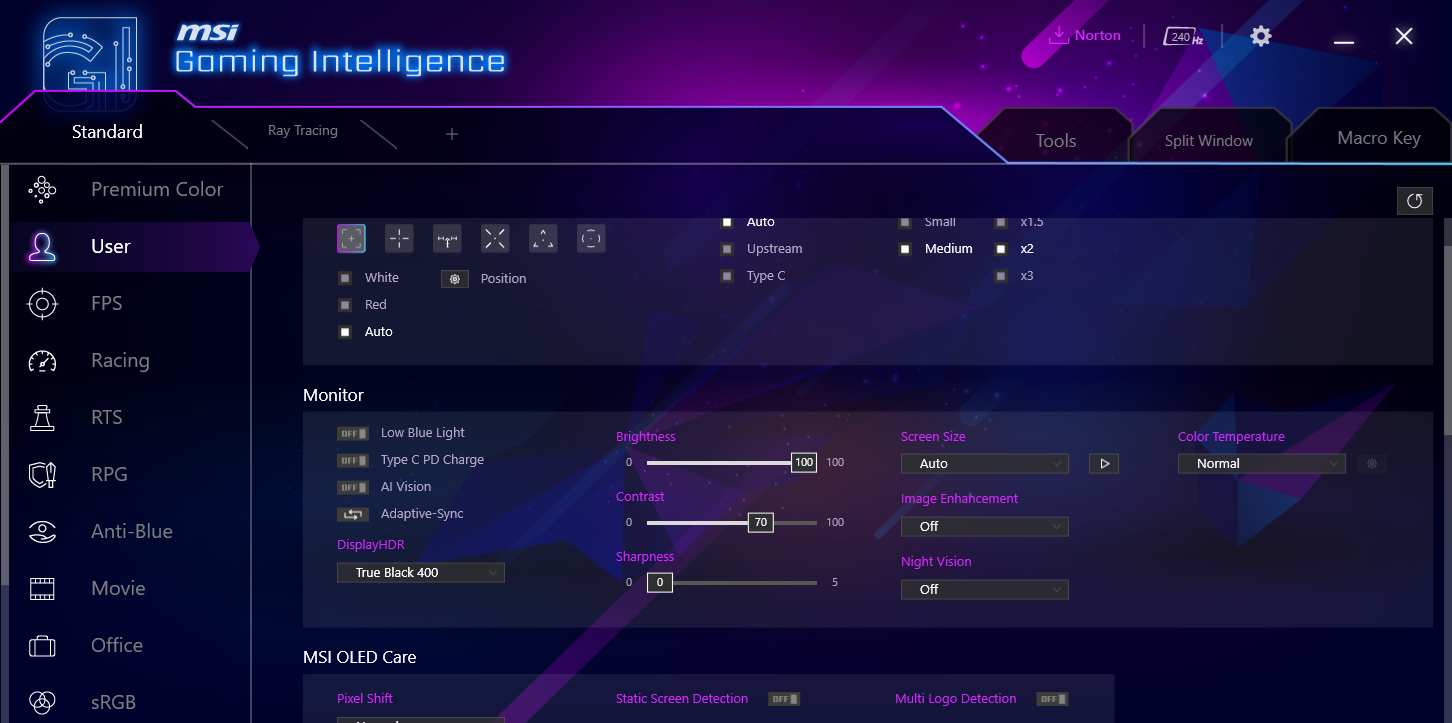Select the White crosshair color option
1452x723 pixels.
click(x=345, y=278)
